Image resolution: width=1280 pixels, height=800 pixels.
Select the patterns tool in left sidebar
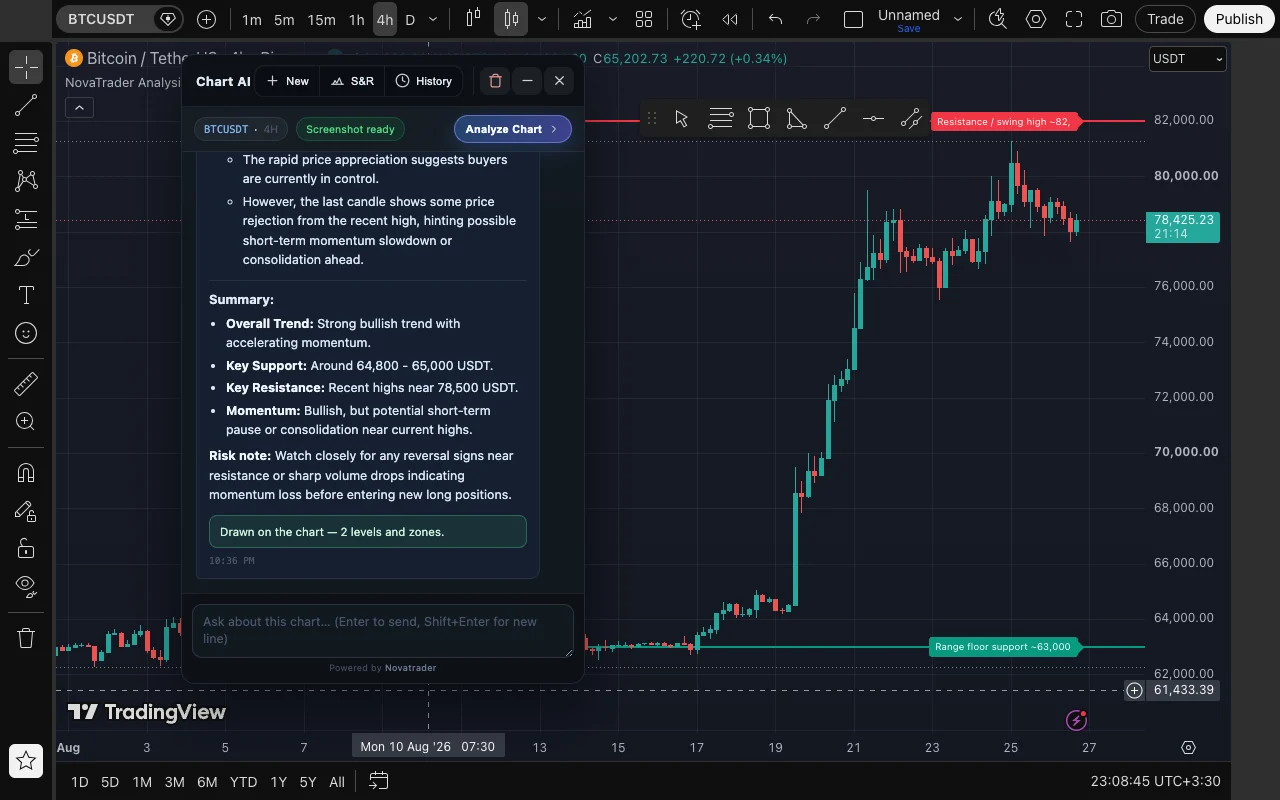pyautogui.click(x=26, y=181)
